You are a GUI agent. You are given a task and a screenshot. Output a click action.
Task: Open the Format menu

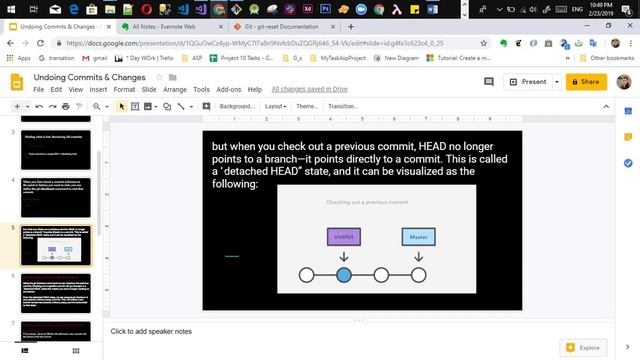124,89
